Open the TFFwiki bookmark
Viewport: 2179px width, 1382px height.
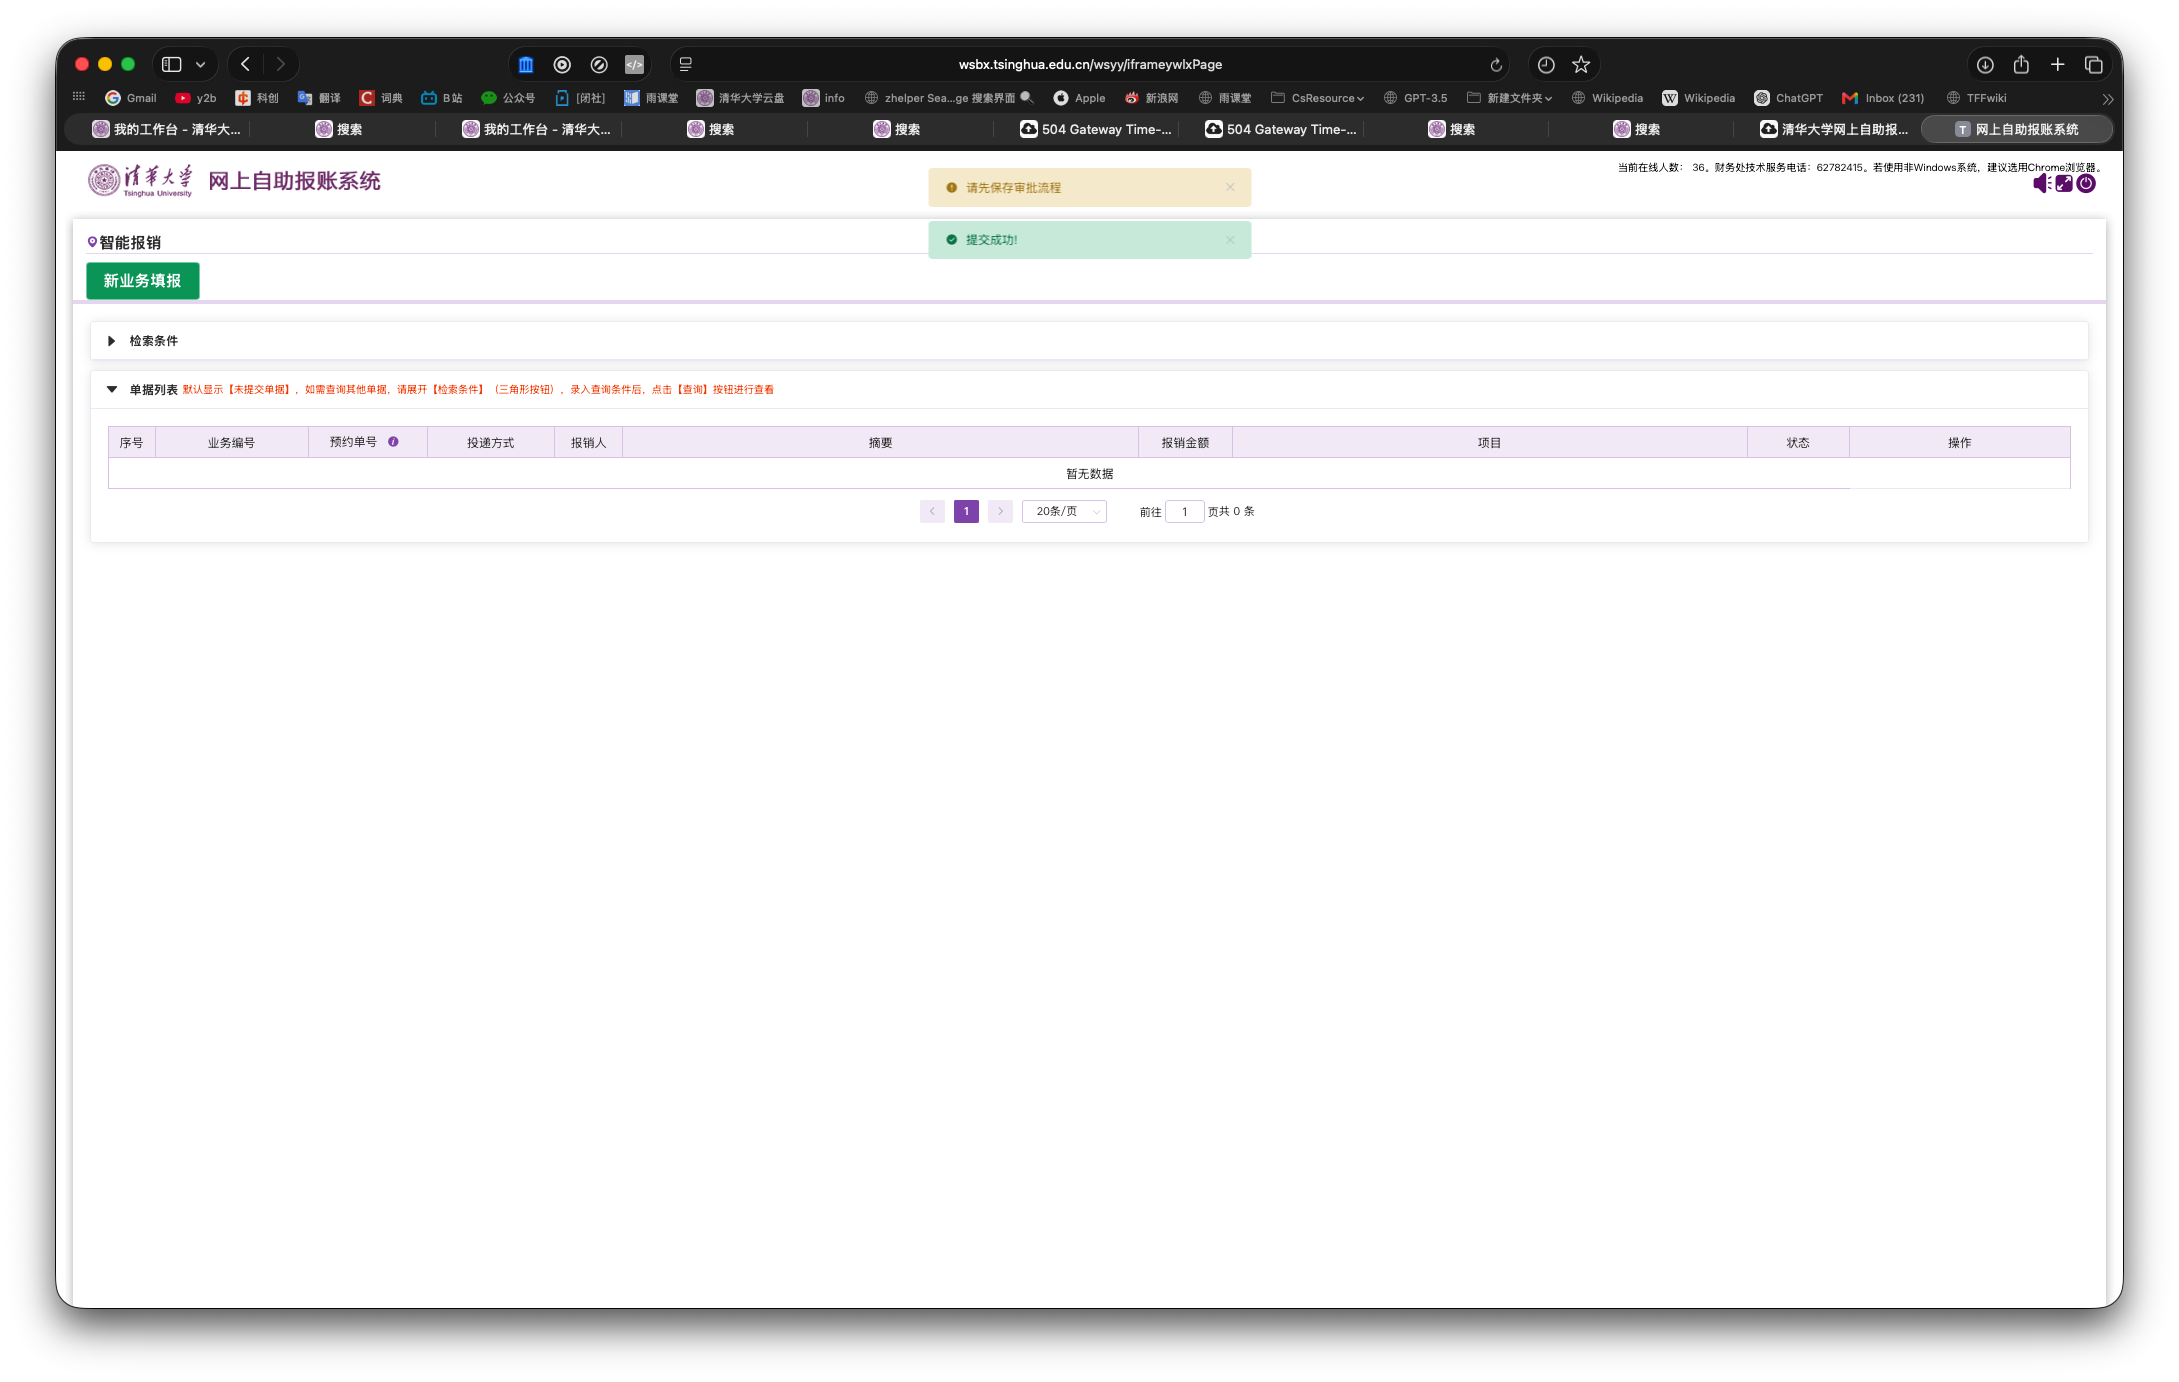(x=1976, y=98)
